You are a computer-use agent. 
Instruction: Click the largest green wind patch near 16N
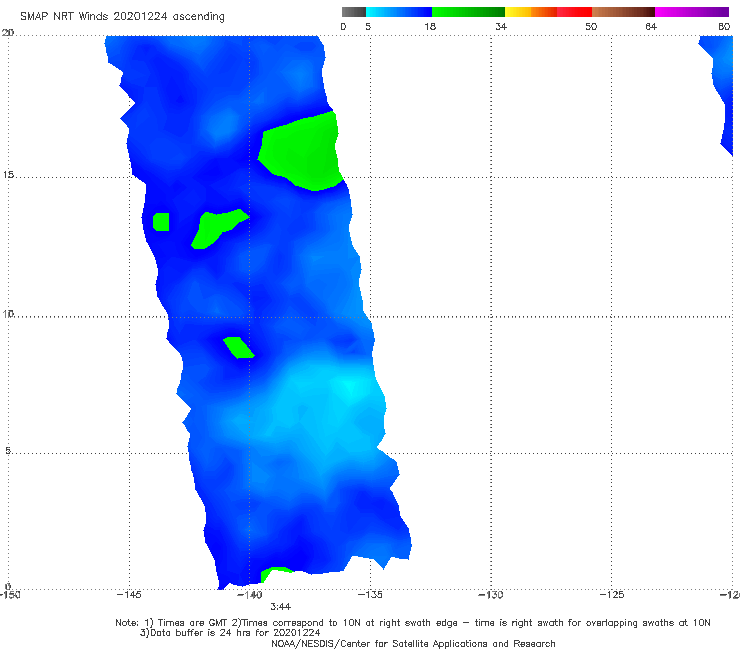pos(302,151)
